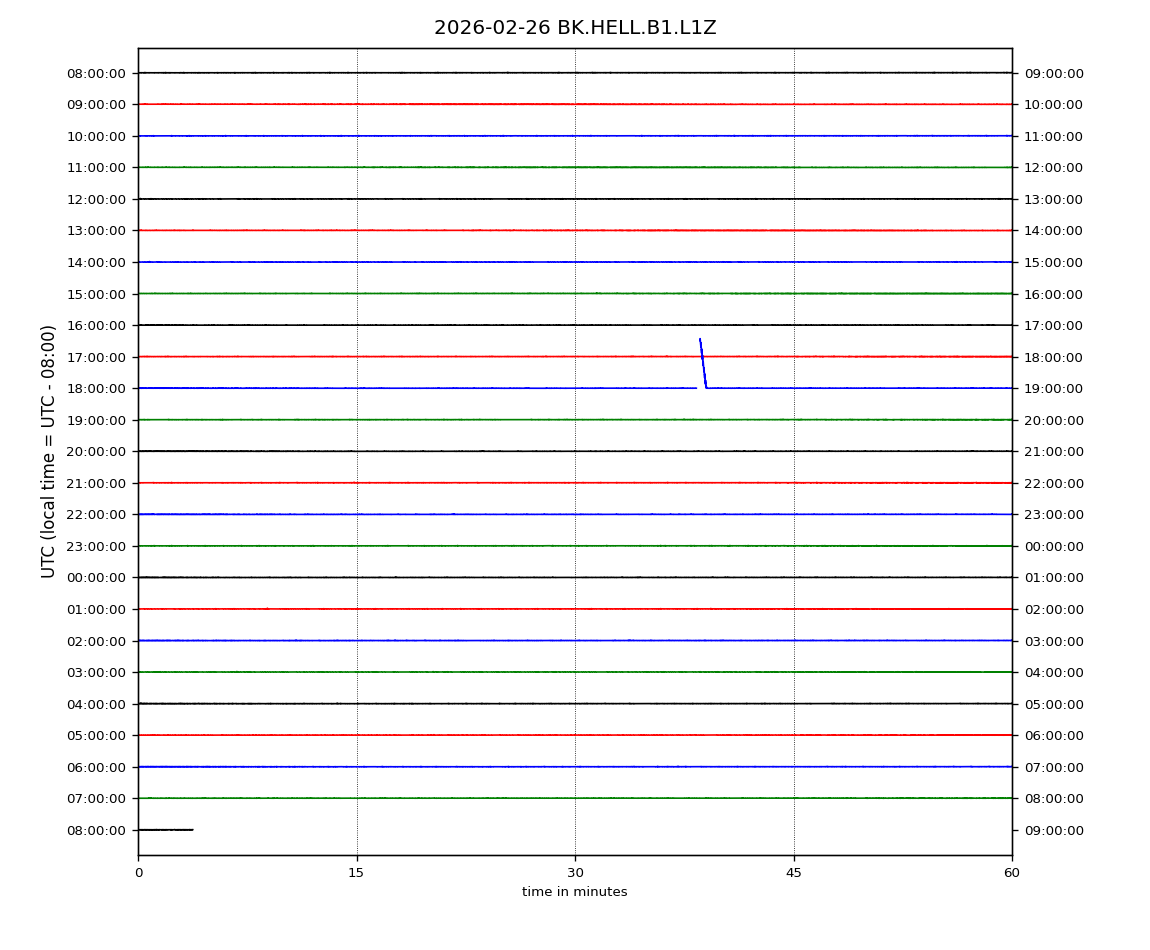Click the plot title 2026-02-26 BK.HELL.B1.L1Z
1150x950 pixels.
[575, 28]
